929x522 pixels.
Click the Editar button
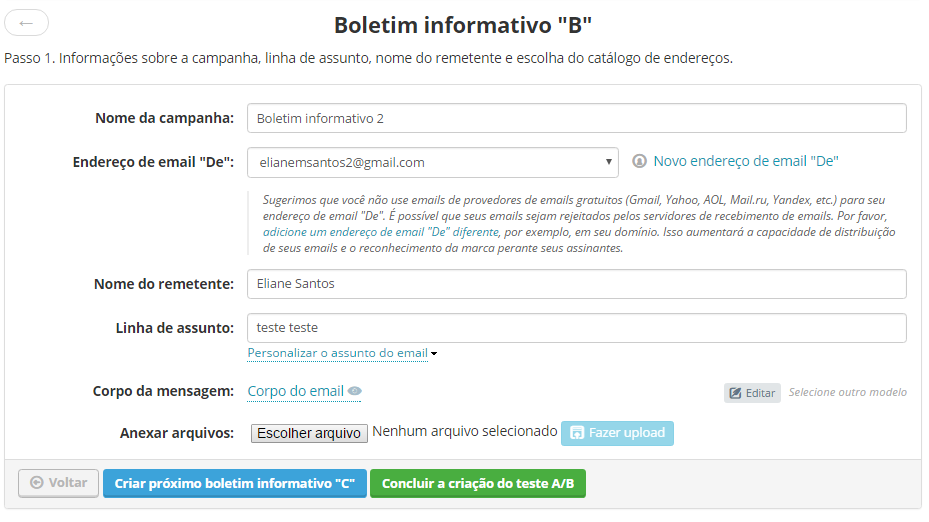pyautogui.click(x=752, y=393)
